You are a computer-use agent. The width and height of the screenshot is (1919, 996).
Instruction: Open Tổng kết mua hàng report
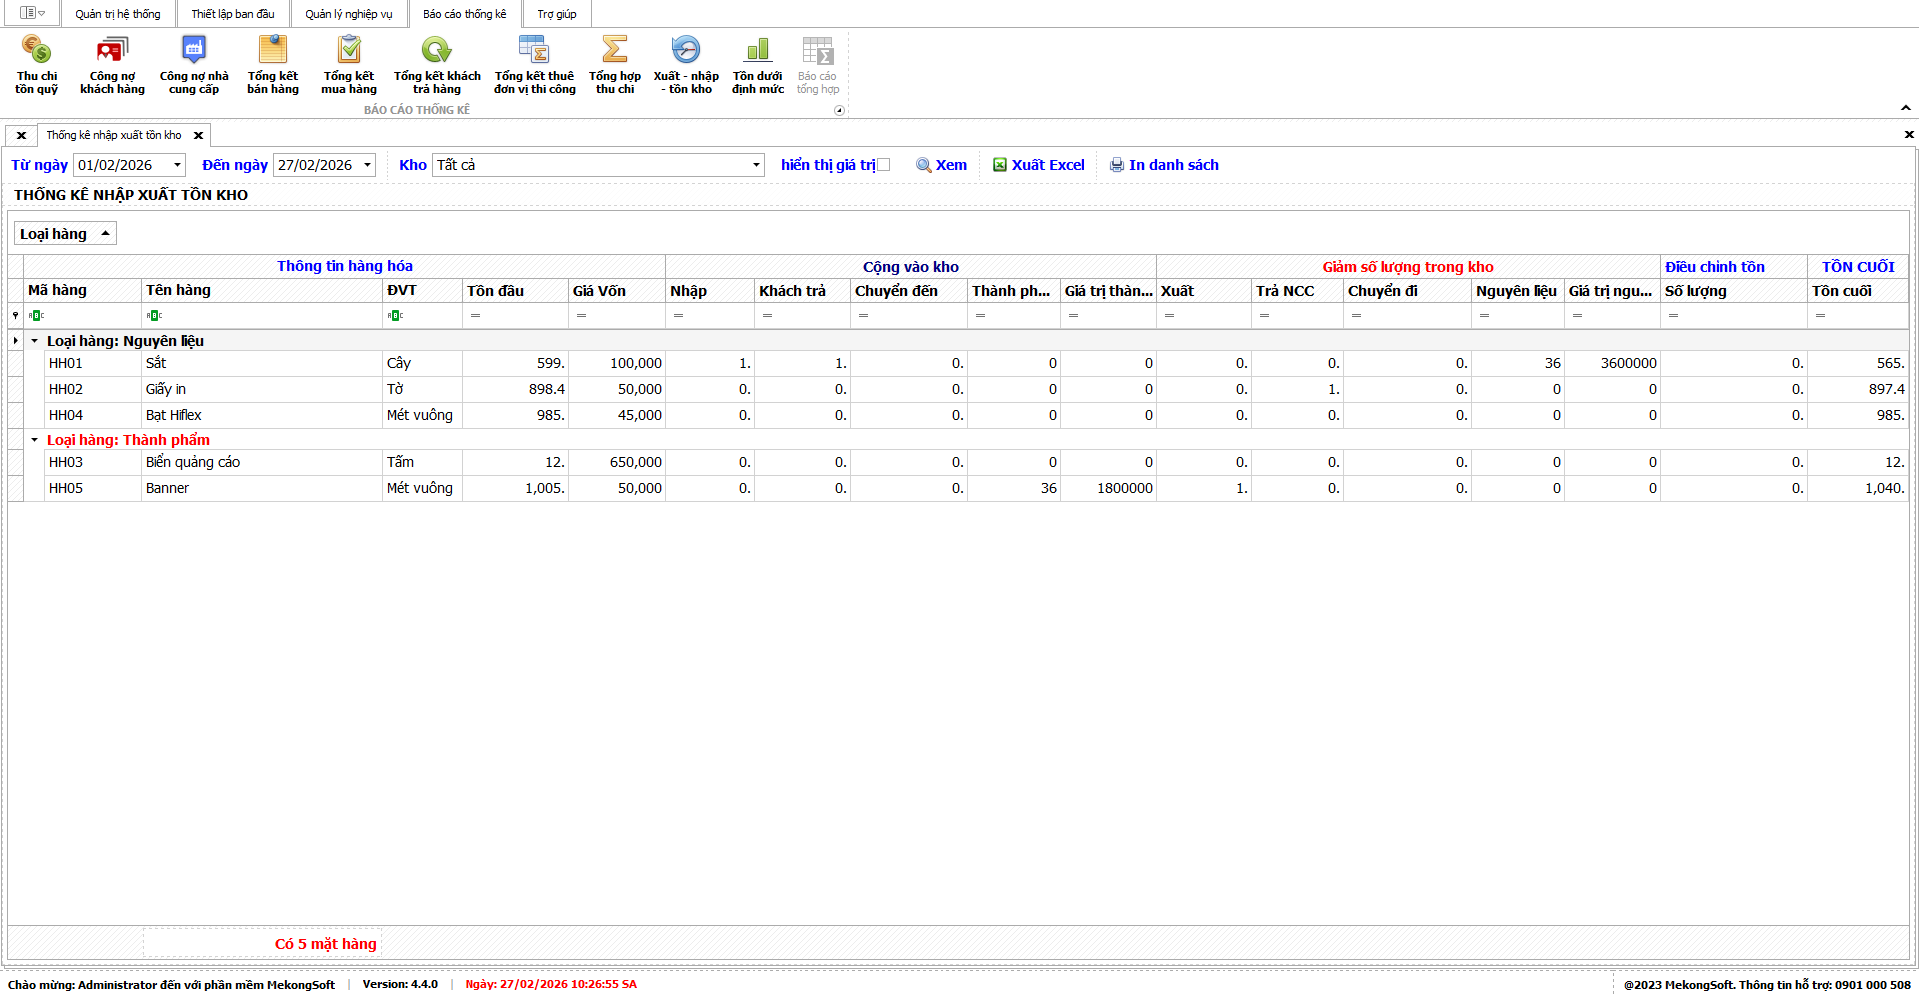click(349, 65)
